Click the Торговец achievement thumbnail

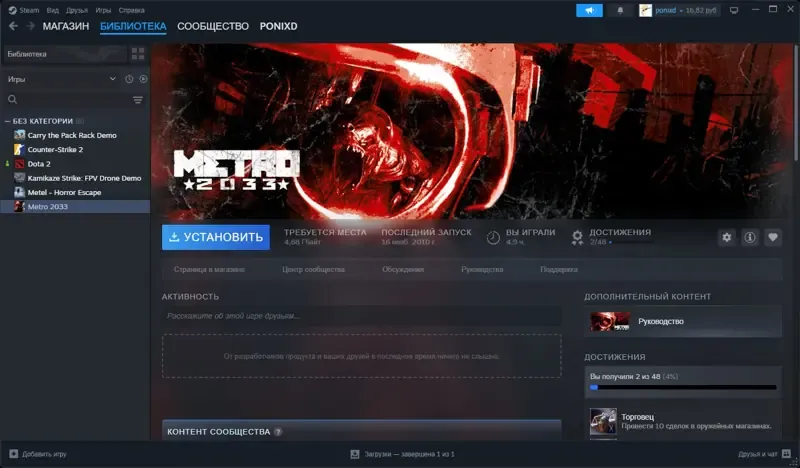603,421
